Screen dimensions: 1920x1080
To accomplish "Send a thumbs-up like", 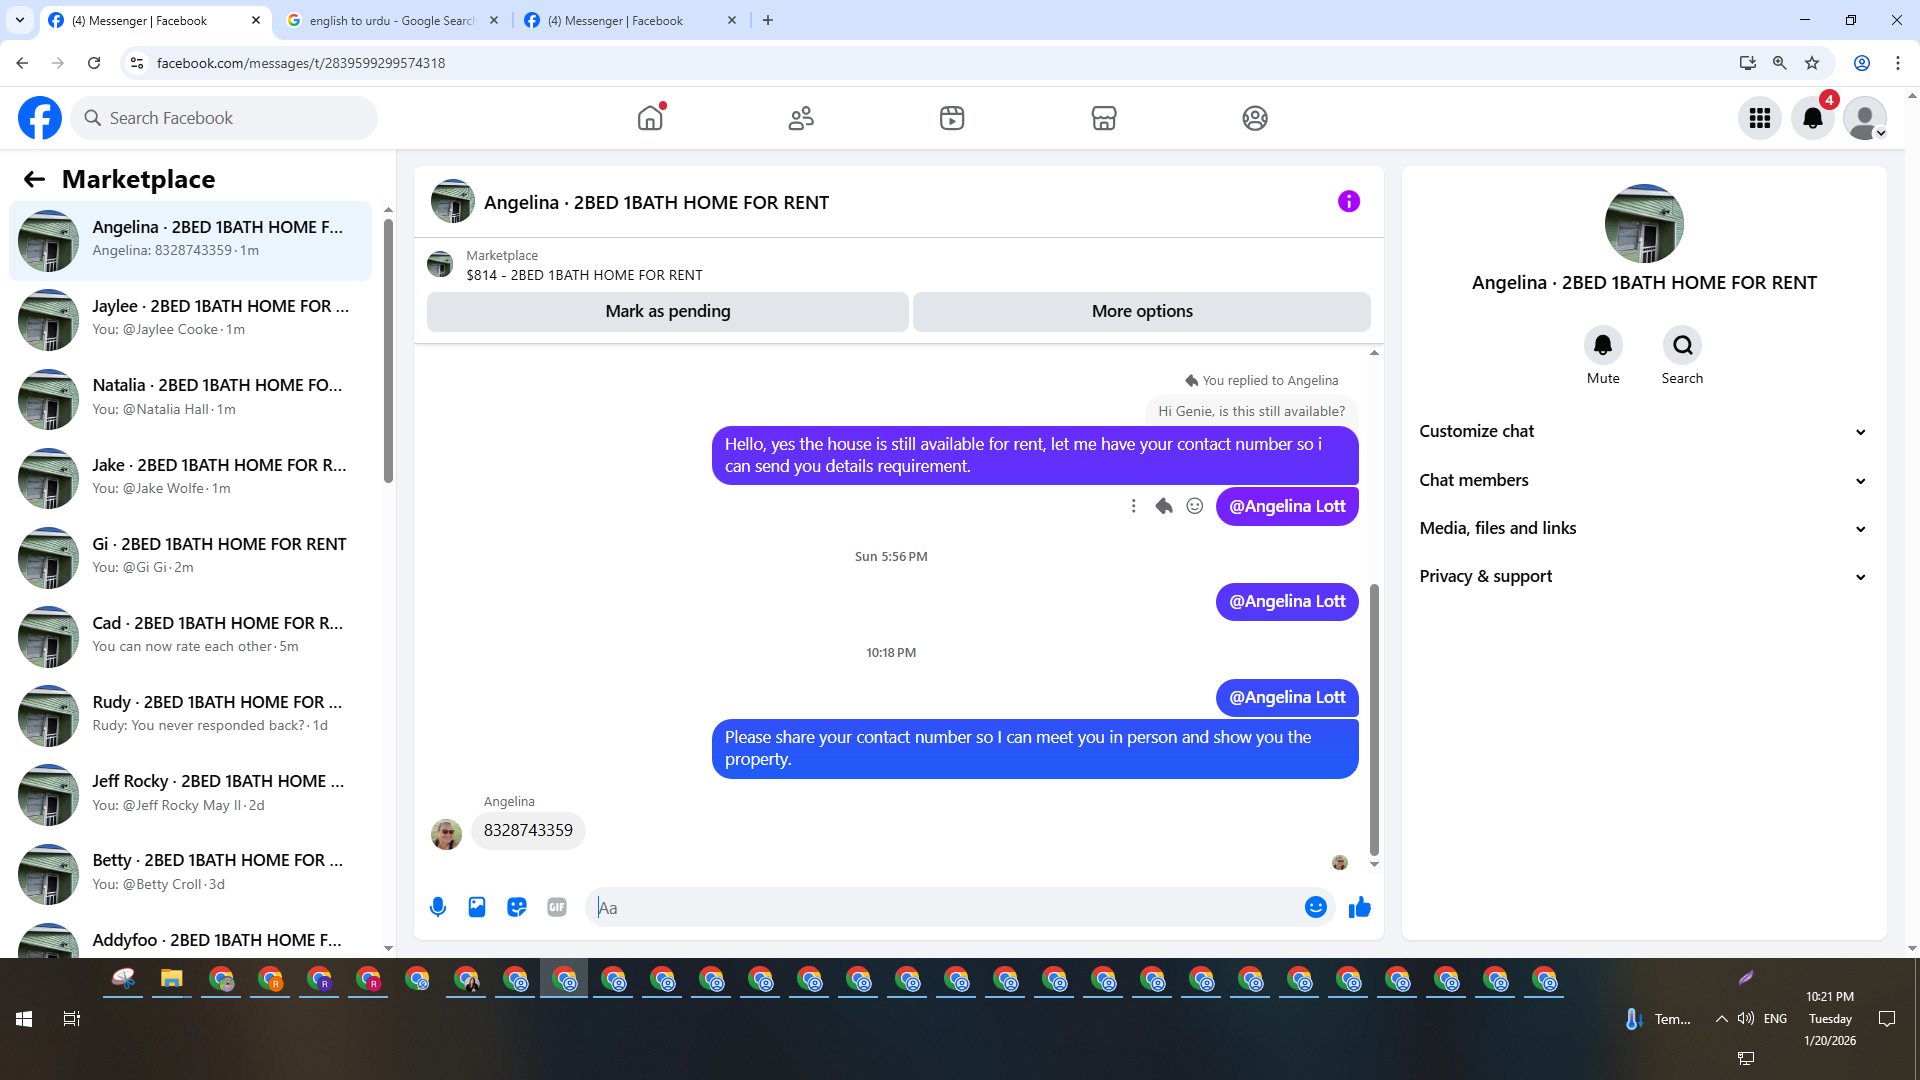I will 1360,907.
